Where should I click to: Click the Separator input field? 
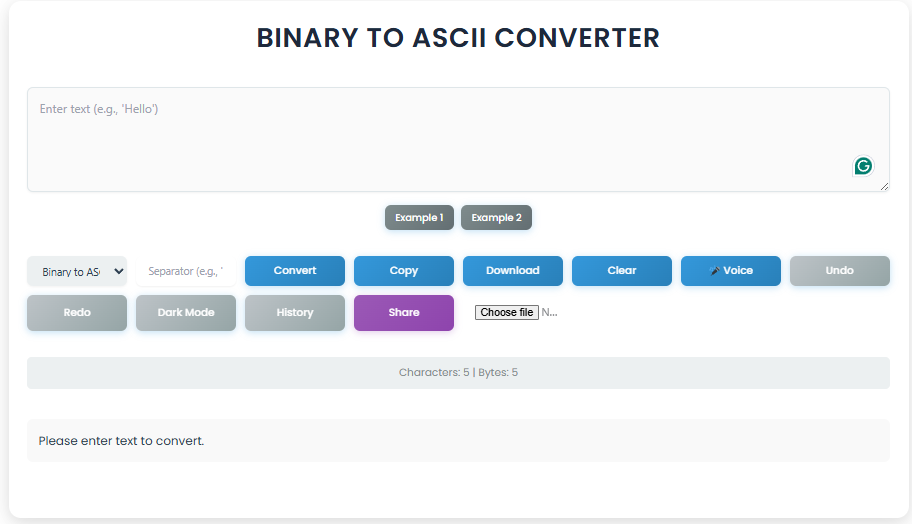186,272
